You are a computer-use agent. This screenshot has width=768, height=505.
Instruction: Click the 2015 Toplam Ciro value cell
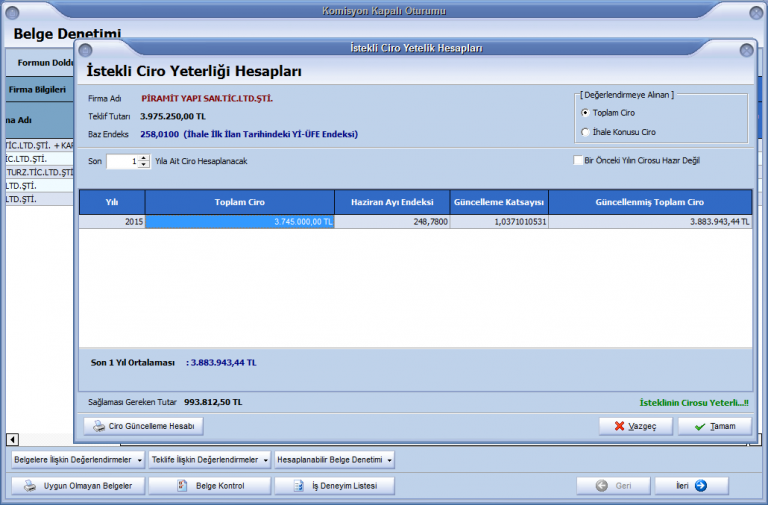click(239, 222)
